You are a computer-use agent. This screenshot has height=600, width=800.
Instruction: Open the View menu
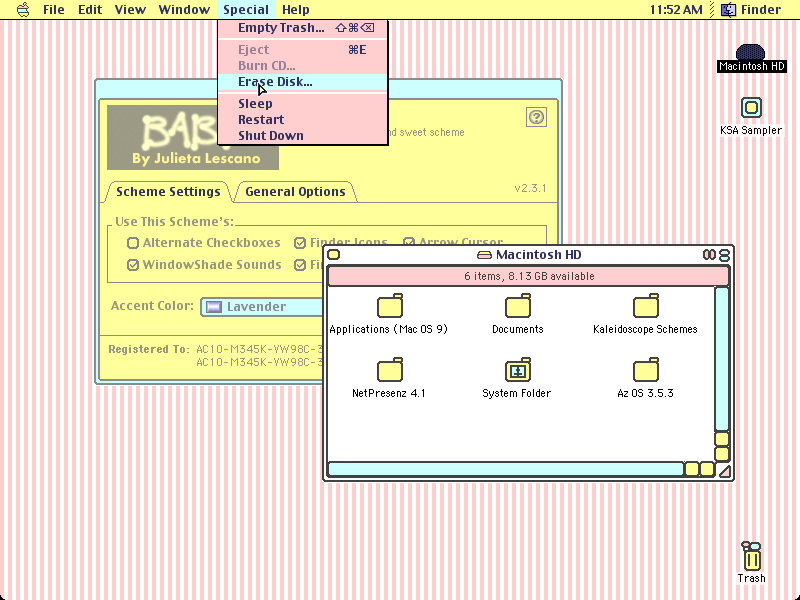click(x=130, y=10)
